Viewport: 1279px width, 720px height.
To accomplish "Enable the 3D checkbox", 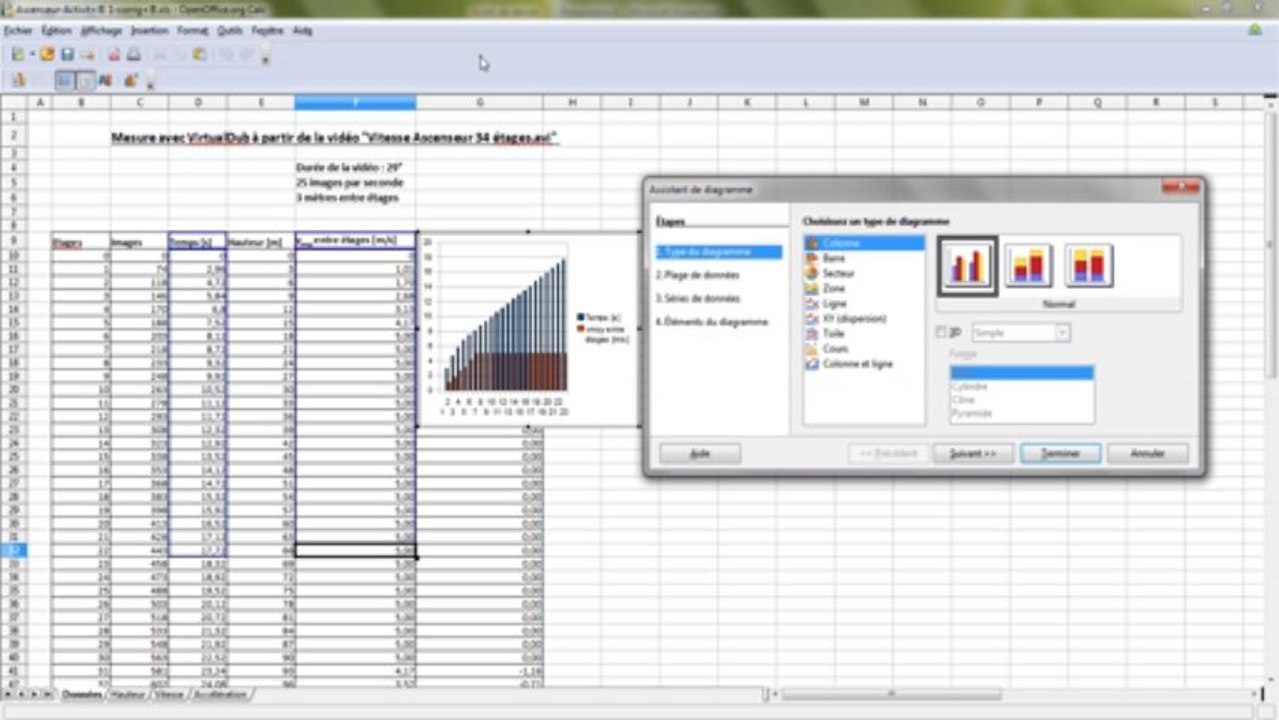I will (940, 332).
